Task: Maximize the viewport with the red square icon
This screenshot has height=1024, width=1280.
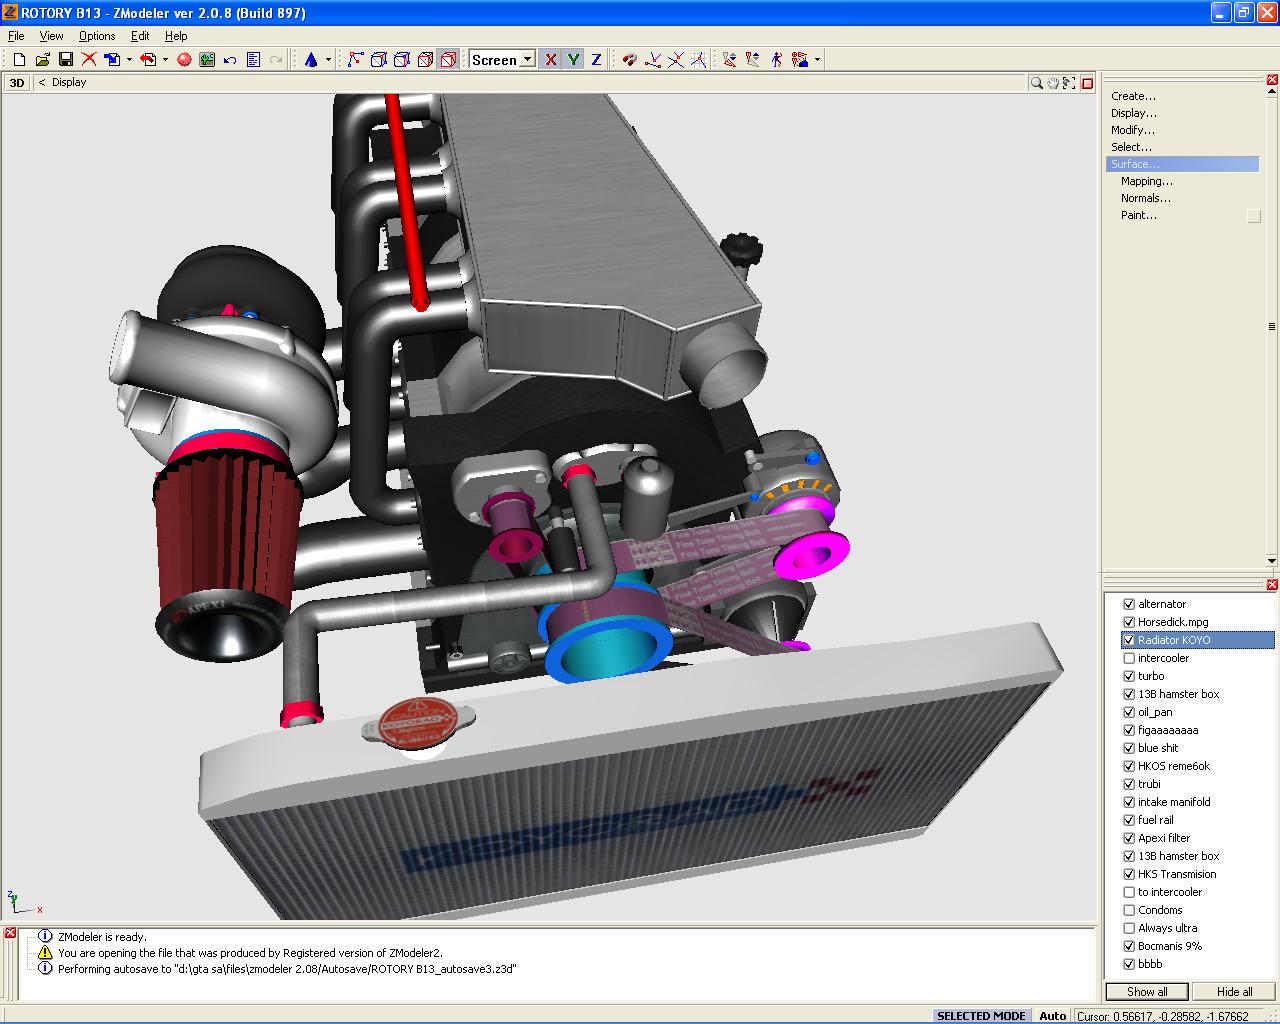Action: (x=1087, y=83)
